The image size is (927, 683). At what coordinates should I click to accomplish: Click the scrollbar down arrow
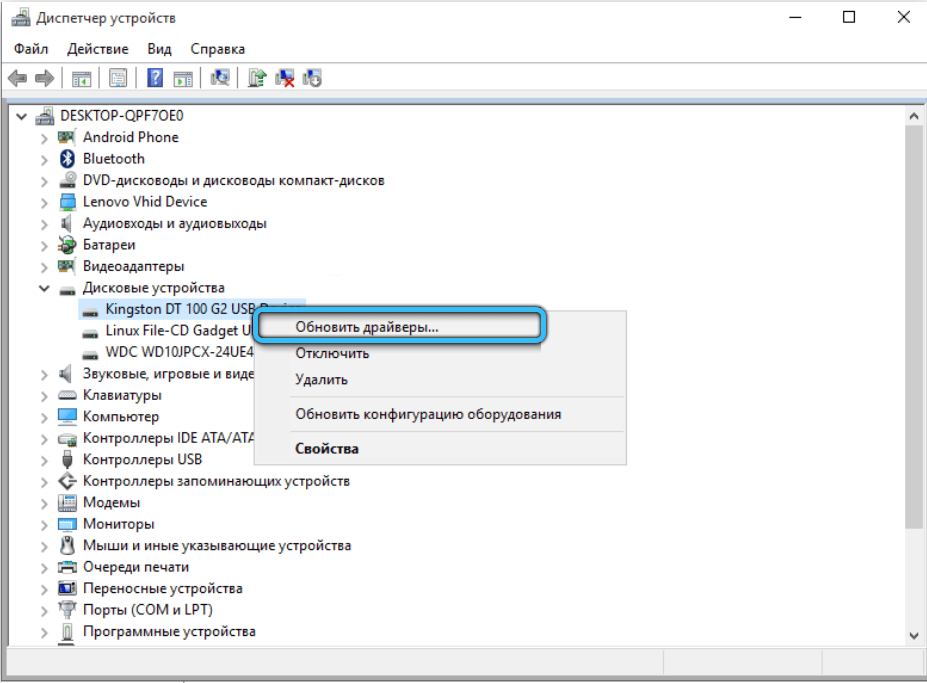(x=914, y=635)
